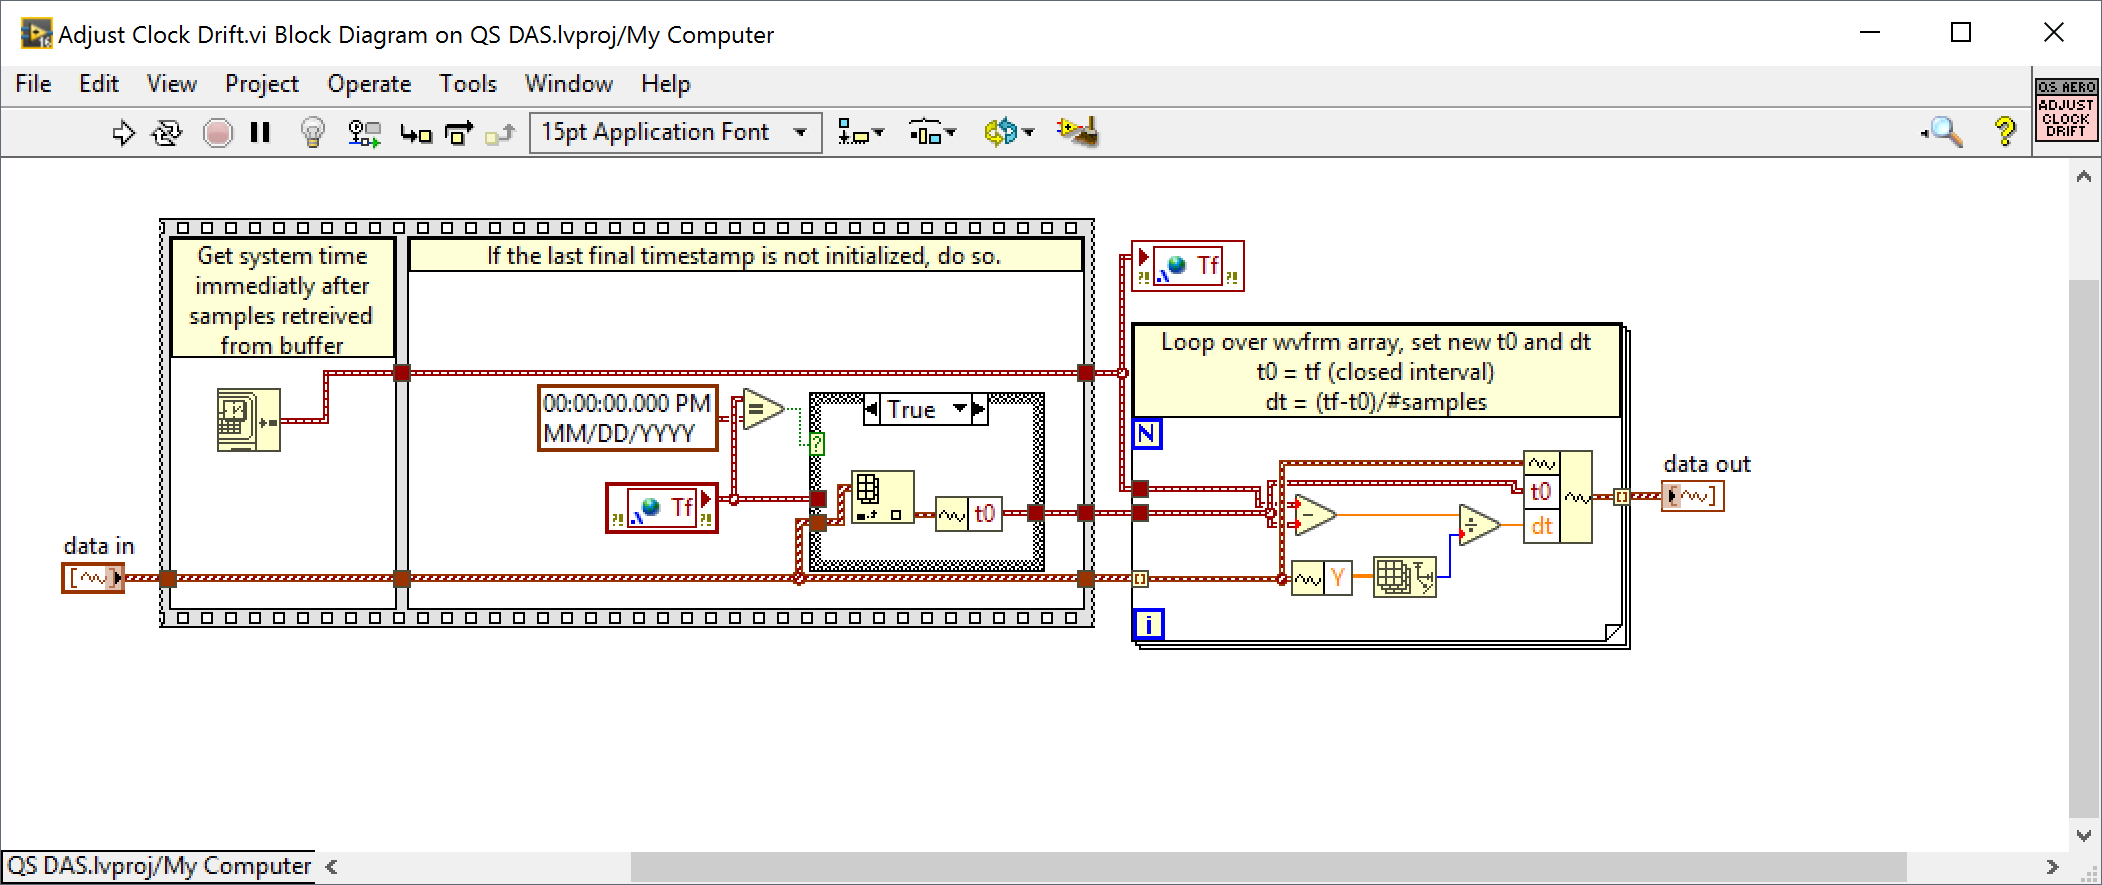Viewport: 2102px width, 885px height.
Task: Open the Operate menu
Action: [x=369, y=84]
